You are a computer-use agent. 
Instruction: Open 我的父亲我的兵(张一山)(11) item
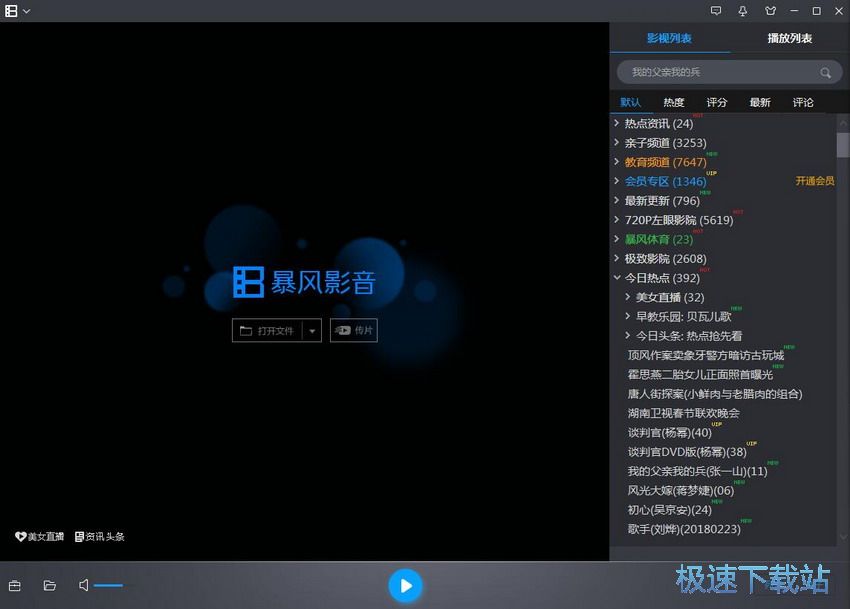698,471
